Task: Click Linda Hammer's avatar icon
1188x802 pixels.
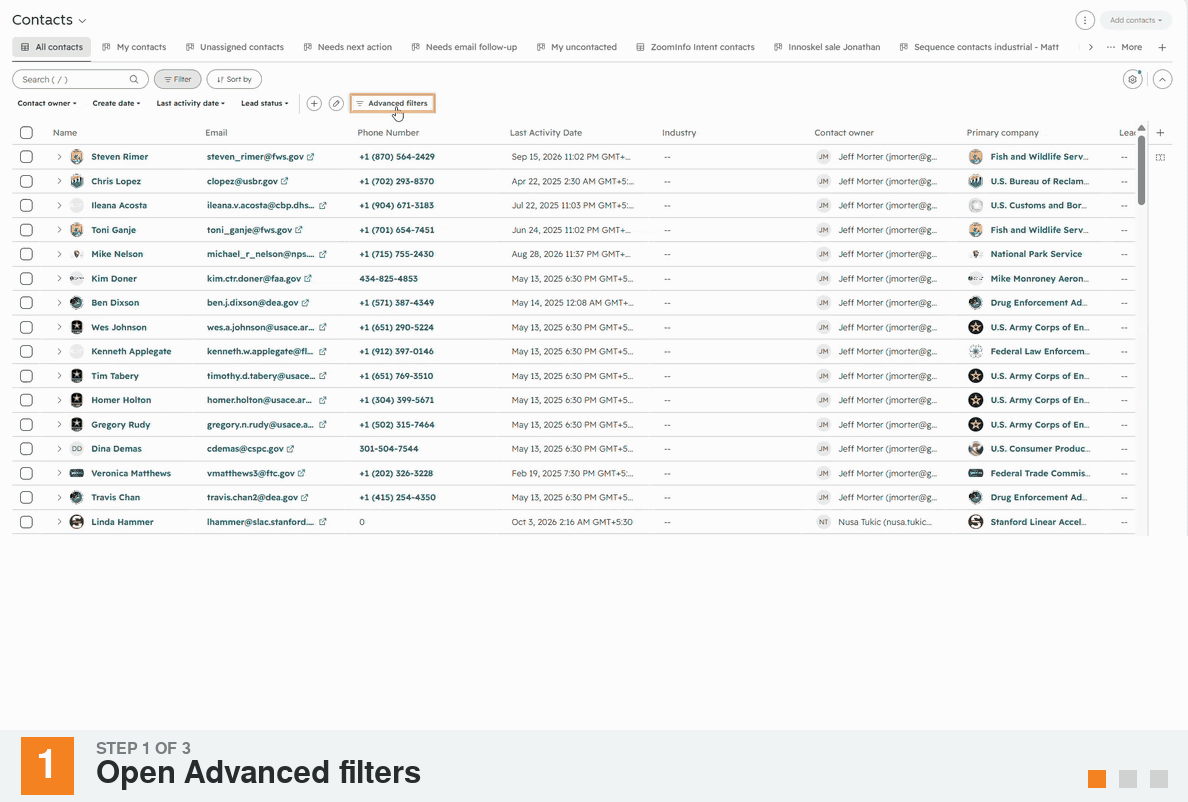Action: [x=77, y=522]
